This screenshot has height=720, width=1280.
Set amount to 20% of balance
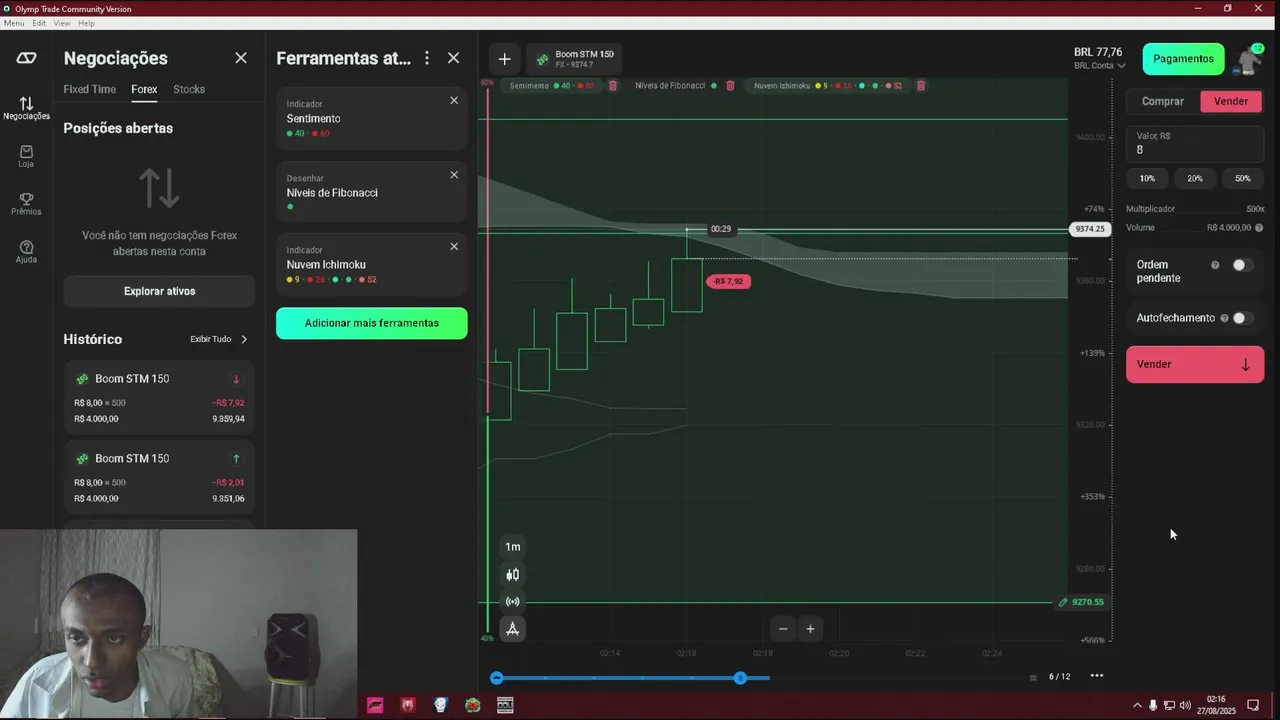coord(1195,178)
